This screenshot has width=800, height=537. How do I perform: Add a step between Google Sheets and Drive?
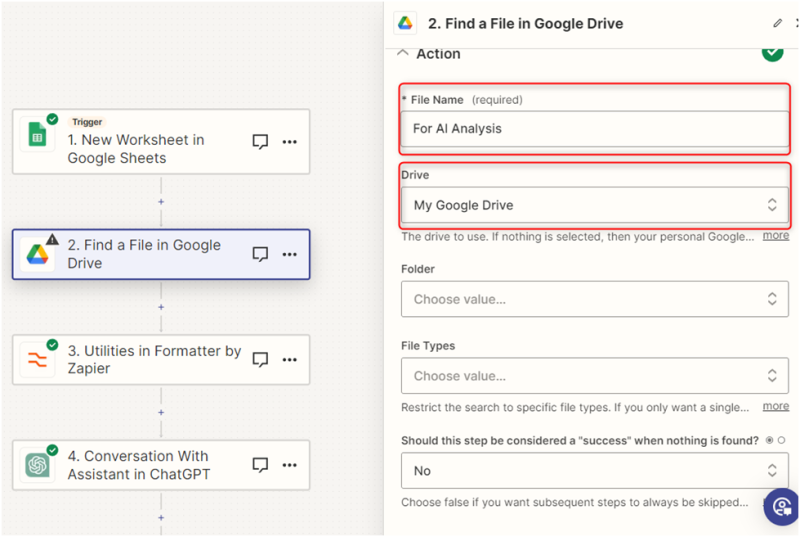[x=161, y=201]
